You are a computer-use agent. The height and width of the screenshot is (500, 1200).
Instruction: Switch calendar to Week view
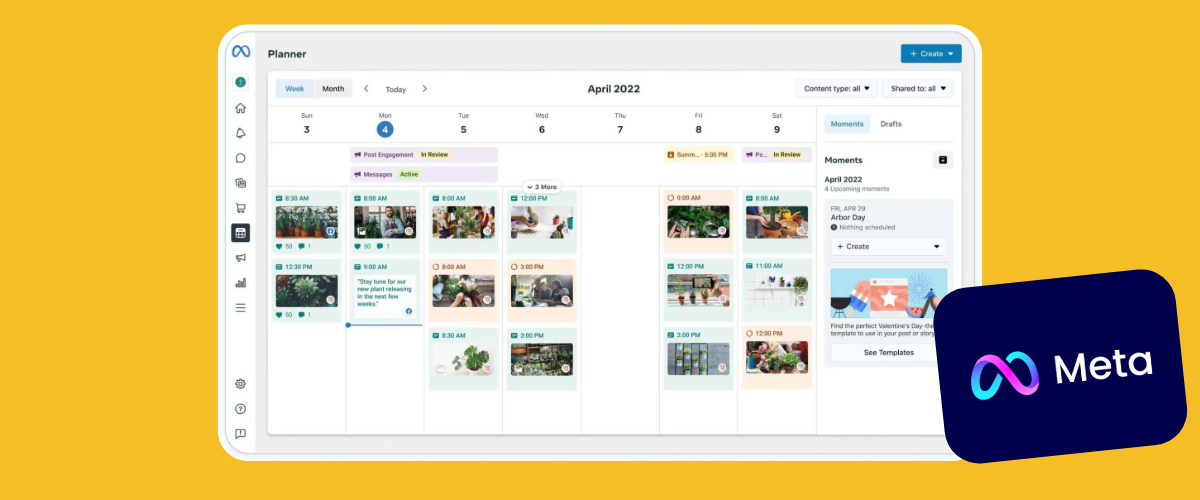tap(295, 88)
